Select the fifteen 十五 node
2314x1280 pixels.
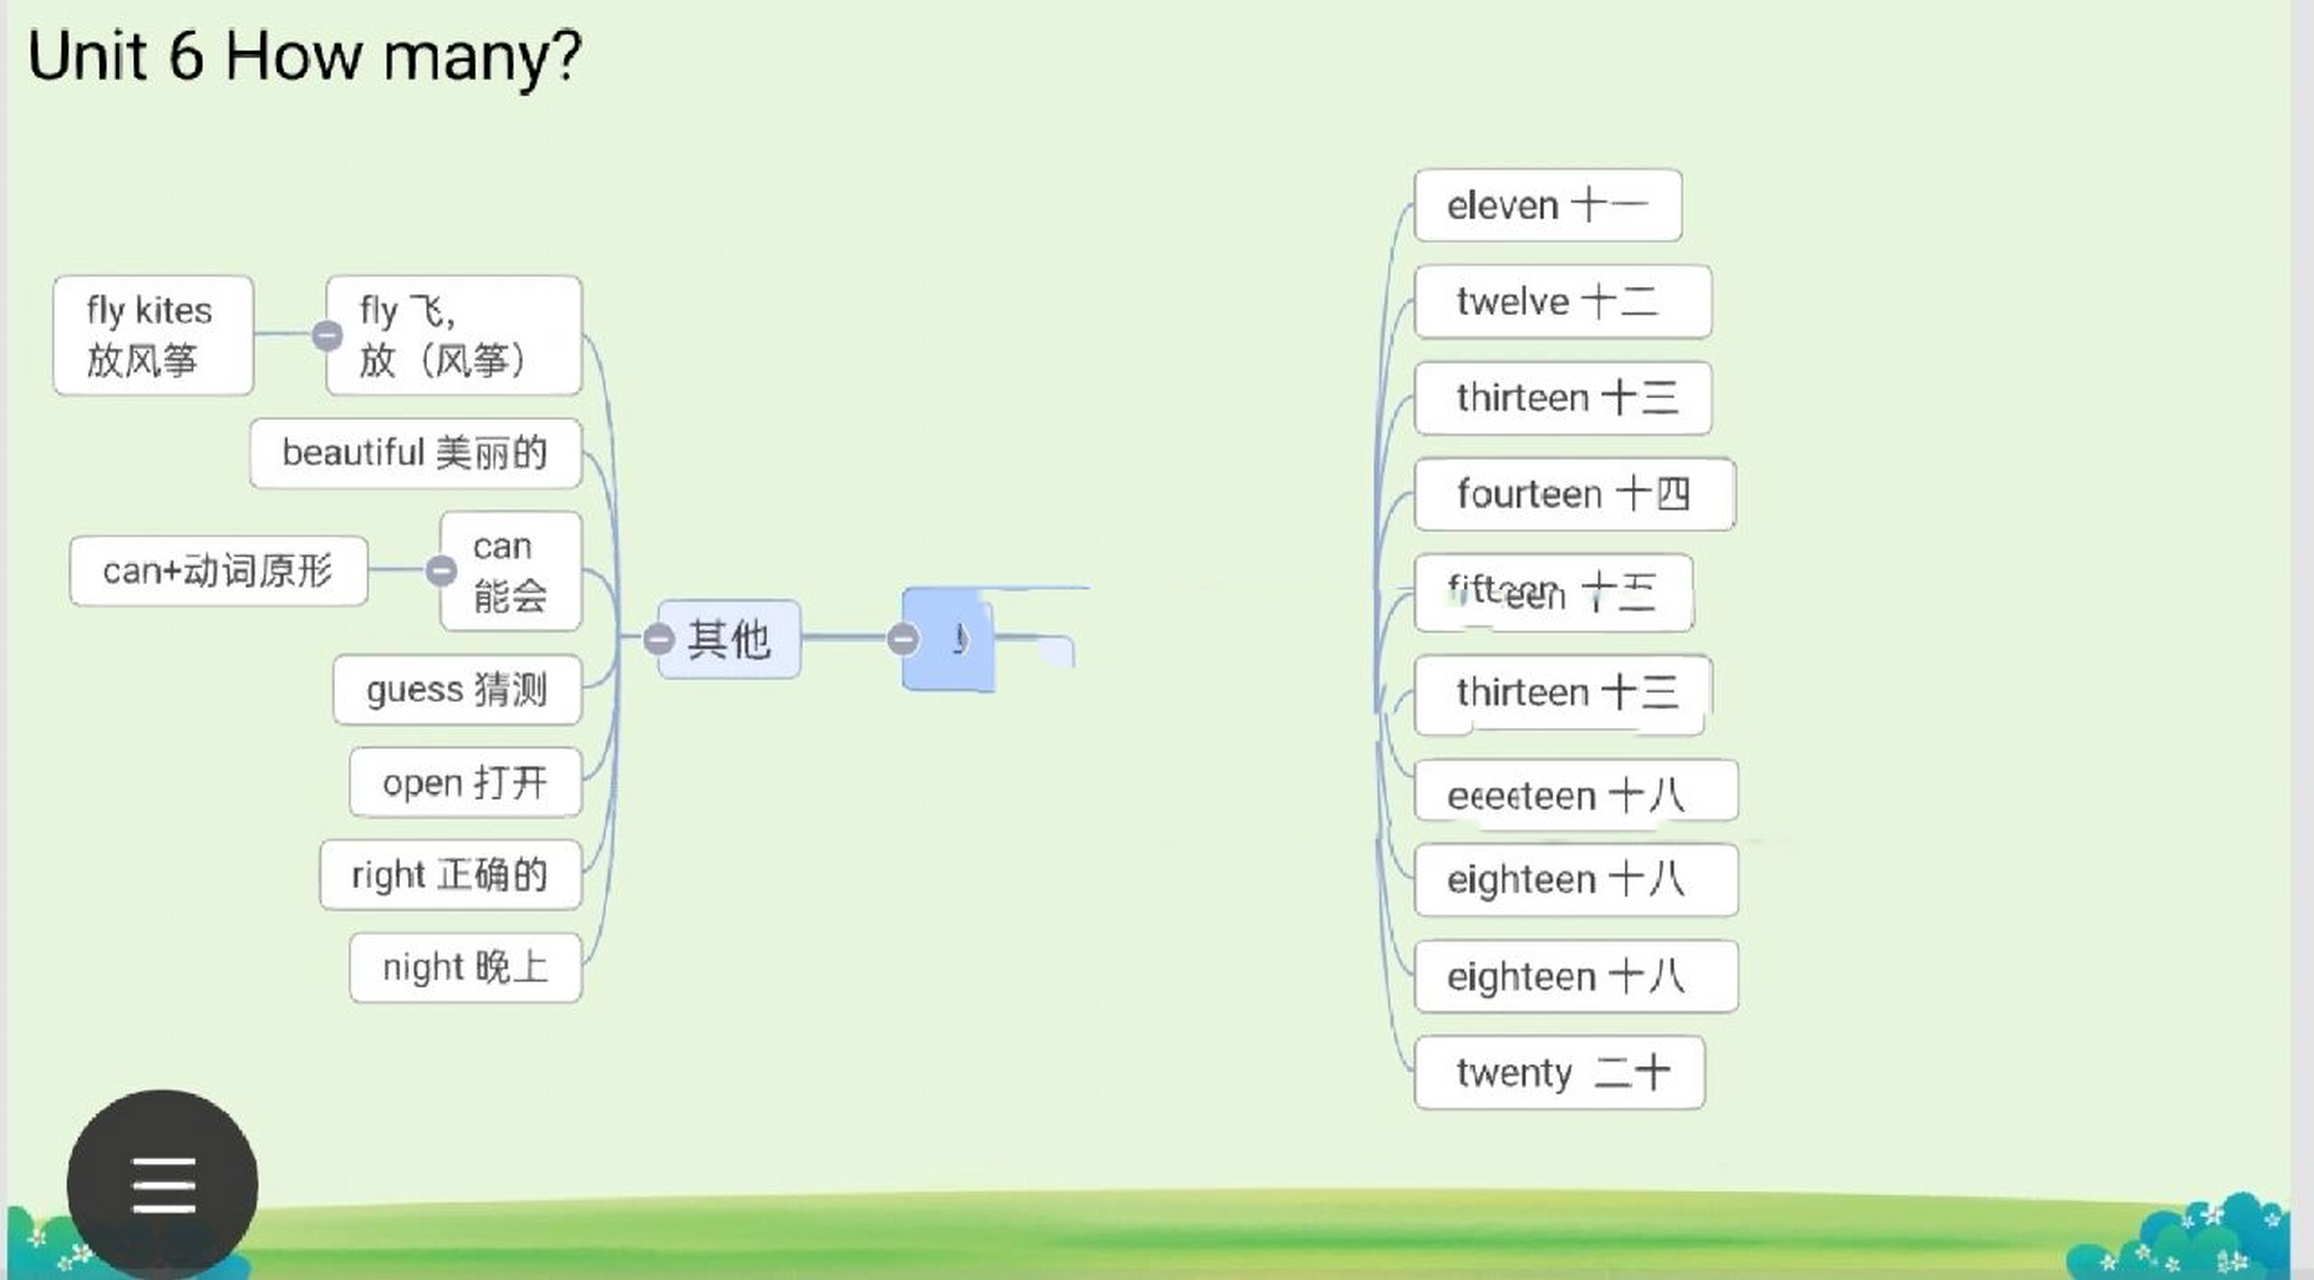tap(1552, 593)
